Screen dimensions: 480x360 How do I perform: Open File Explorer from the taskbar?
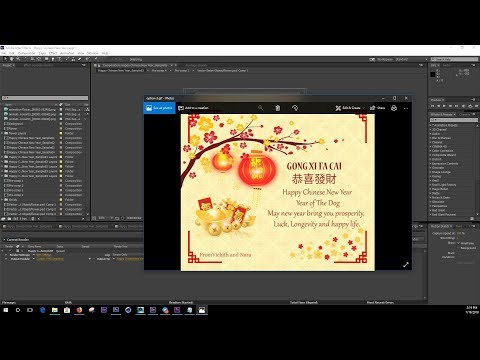[x=55, y=310]
